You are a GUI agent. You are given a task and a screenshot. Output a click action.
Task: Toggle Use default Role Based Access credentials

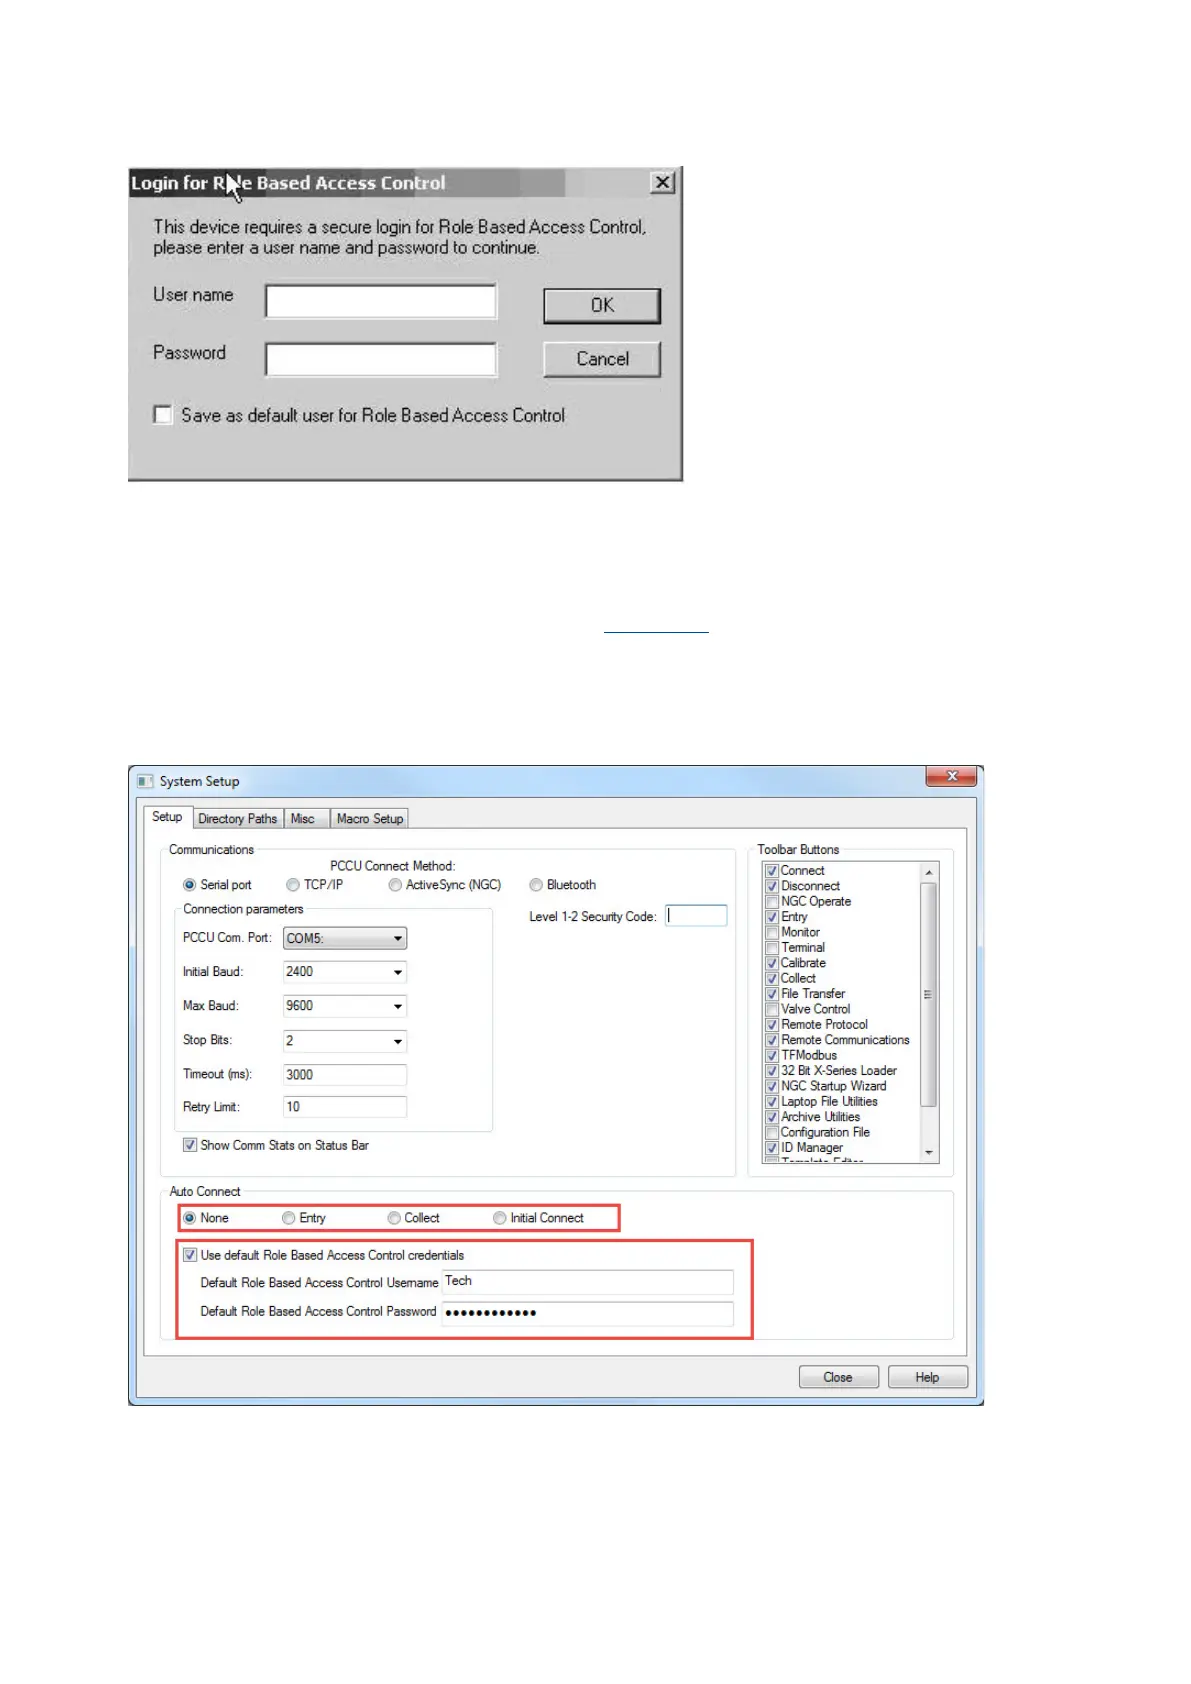click(x=190, y=1255)
